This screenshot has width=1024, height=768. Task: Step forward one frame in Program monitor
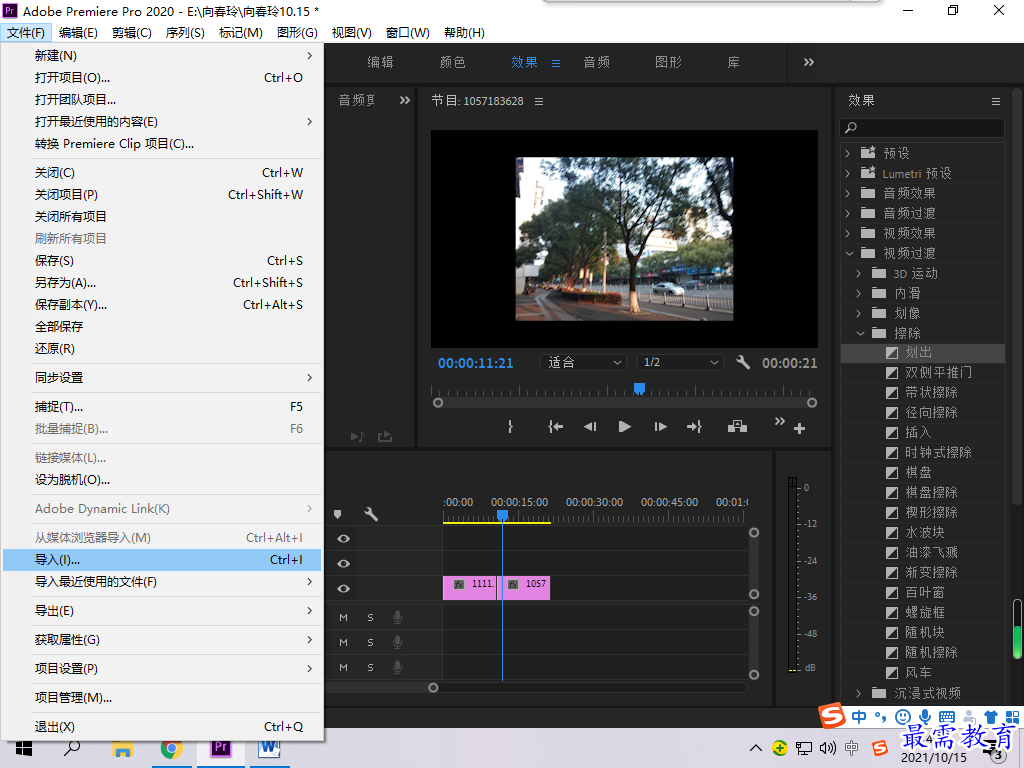(x=660, y=426)
